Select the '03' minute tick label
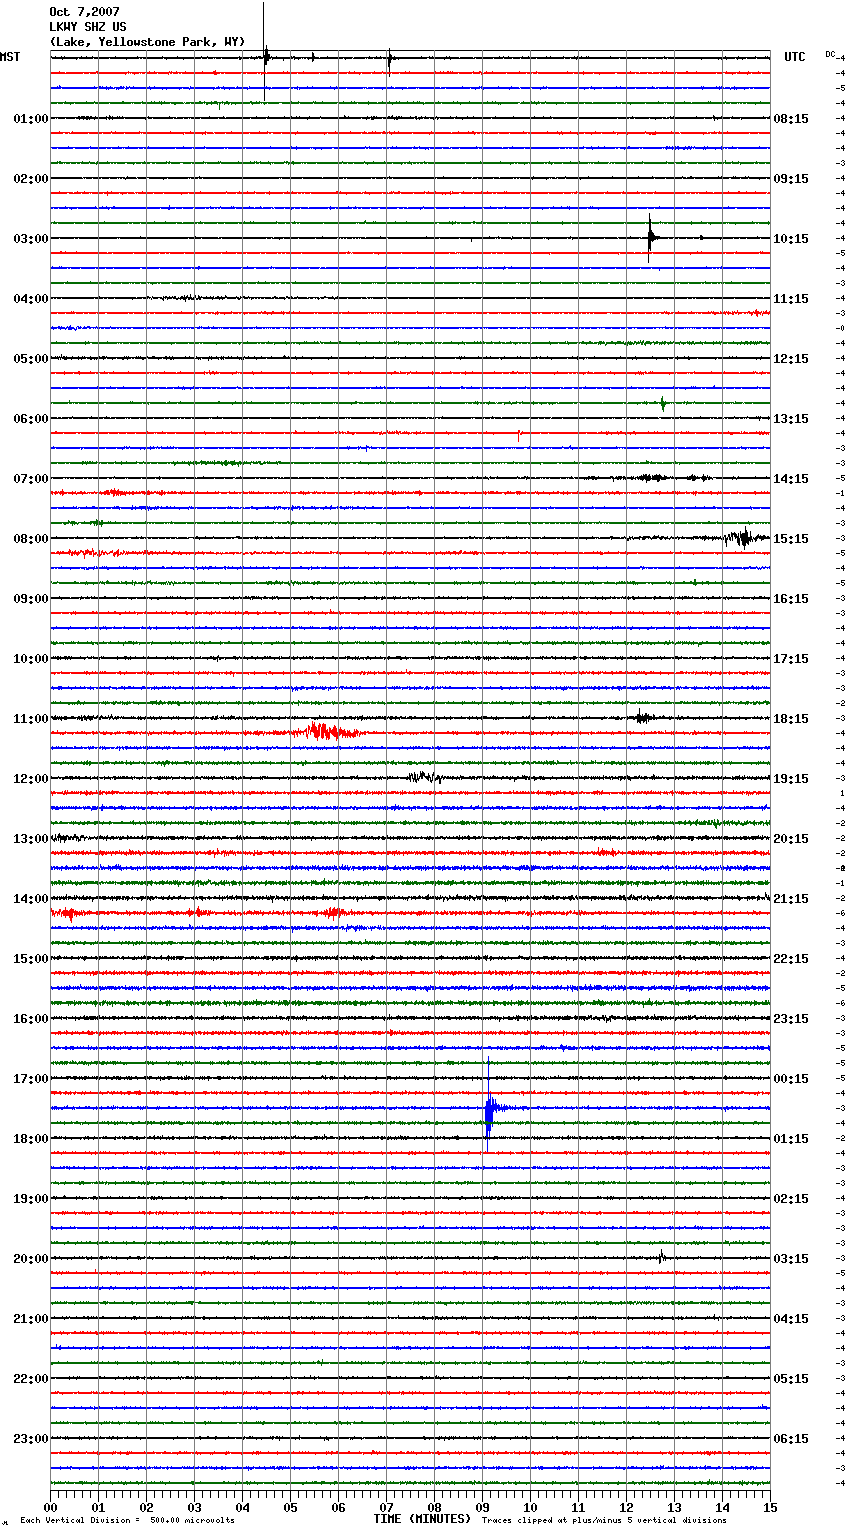Screen dimensions: 850x1534 click(194, 1507)
